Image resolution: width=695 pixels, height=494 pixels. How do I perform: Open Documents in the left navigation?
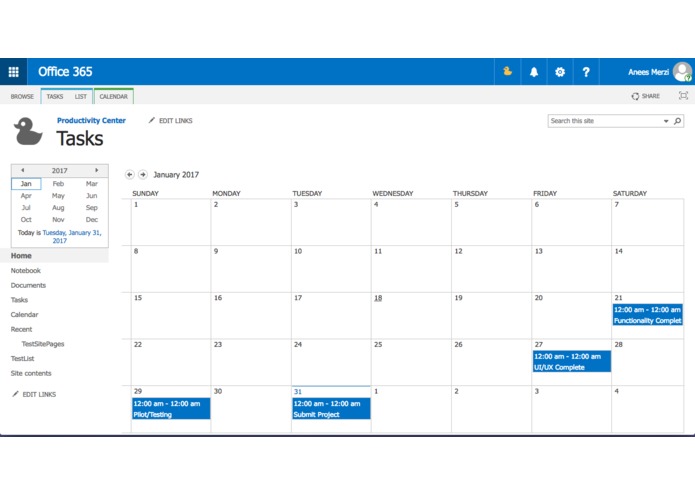[x=28, y=285]
